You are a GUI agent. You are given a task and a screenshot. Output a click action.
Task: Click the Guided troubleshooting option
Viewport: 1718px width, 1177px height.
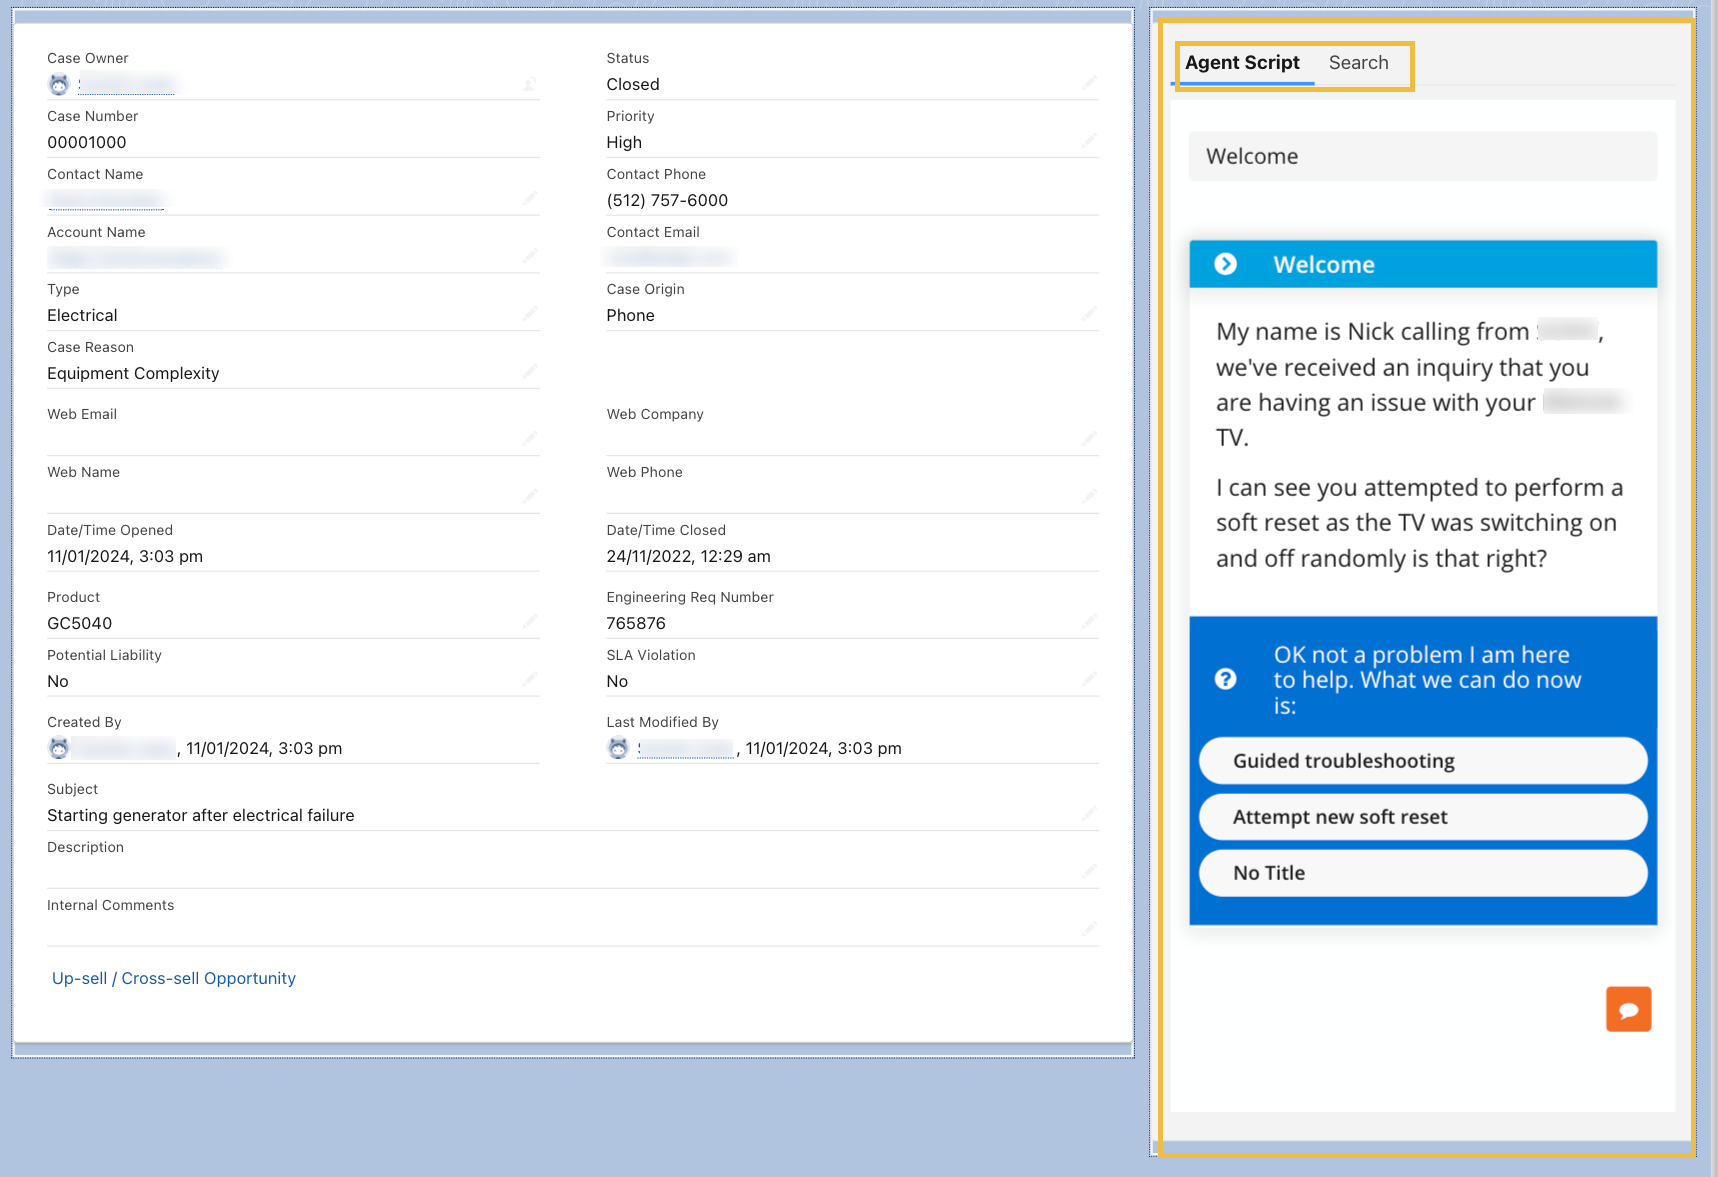click(1422, 760)
